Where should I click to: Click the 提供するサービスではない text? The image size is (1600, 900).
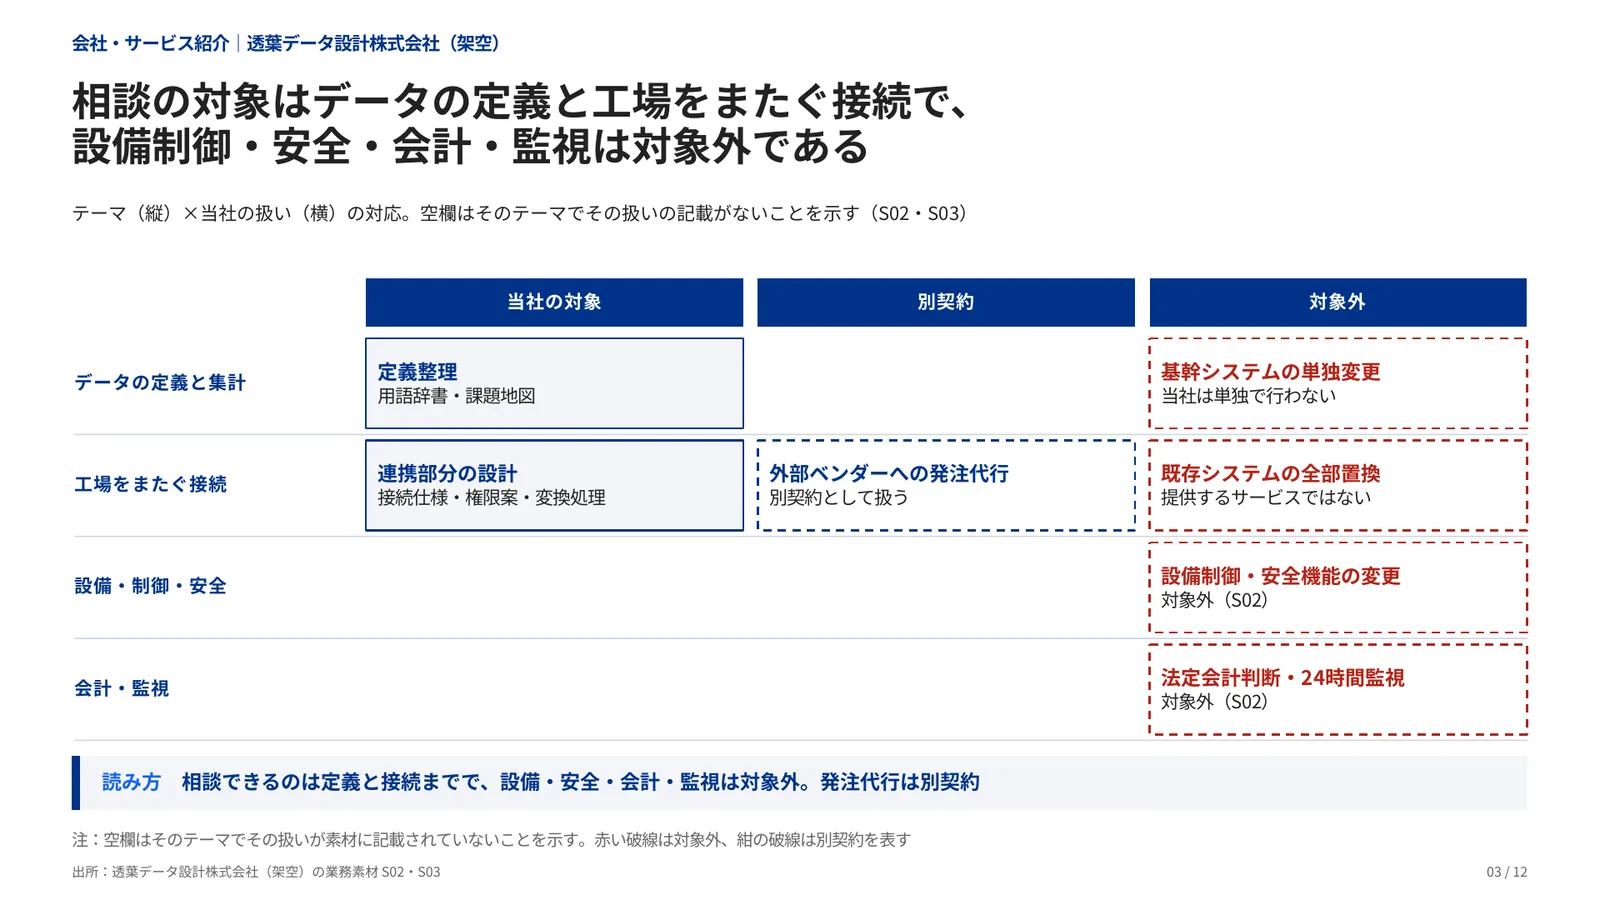pos(1266,498)
